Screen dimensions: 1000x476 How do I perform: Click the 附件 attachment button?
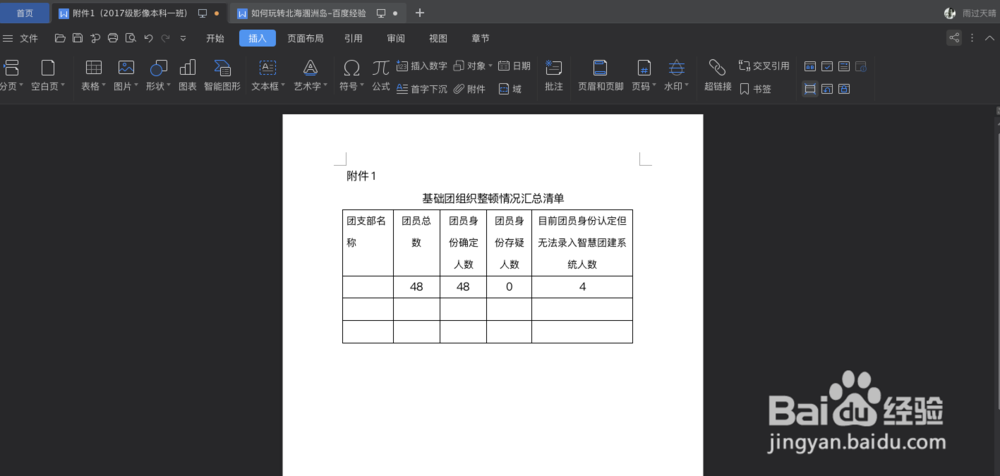point(469,89)
